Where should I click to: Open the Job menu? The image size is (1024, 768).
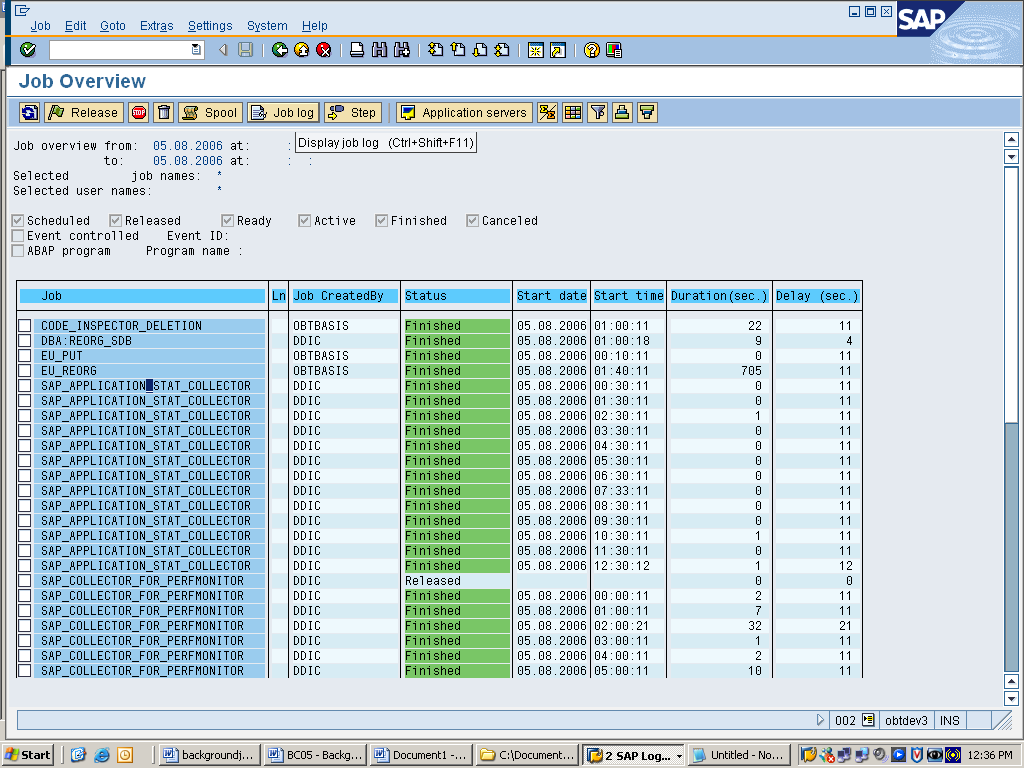click(x=40, y=25)
